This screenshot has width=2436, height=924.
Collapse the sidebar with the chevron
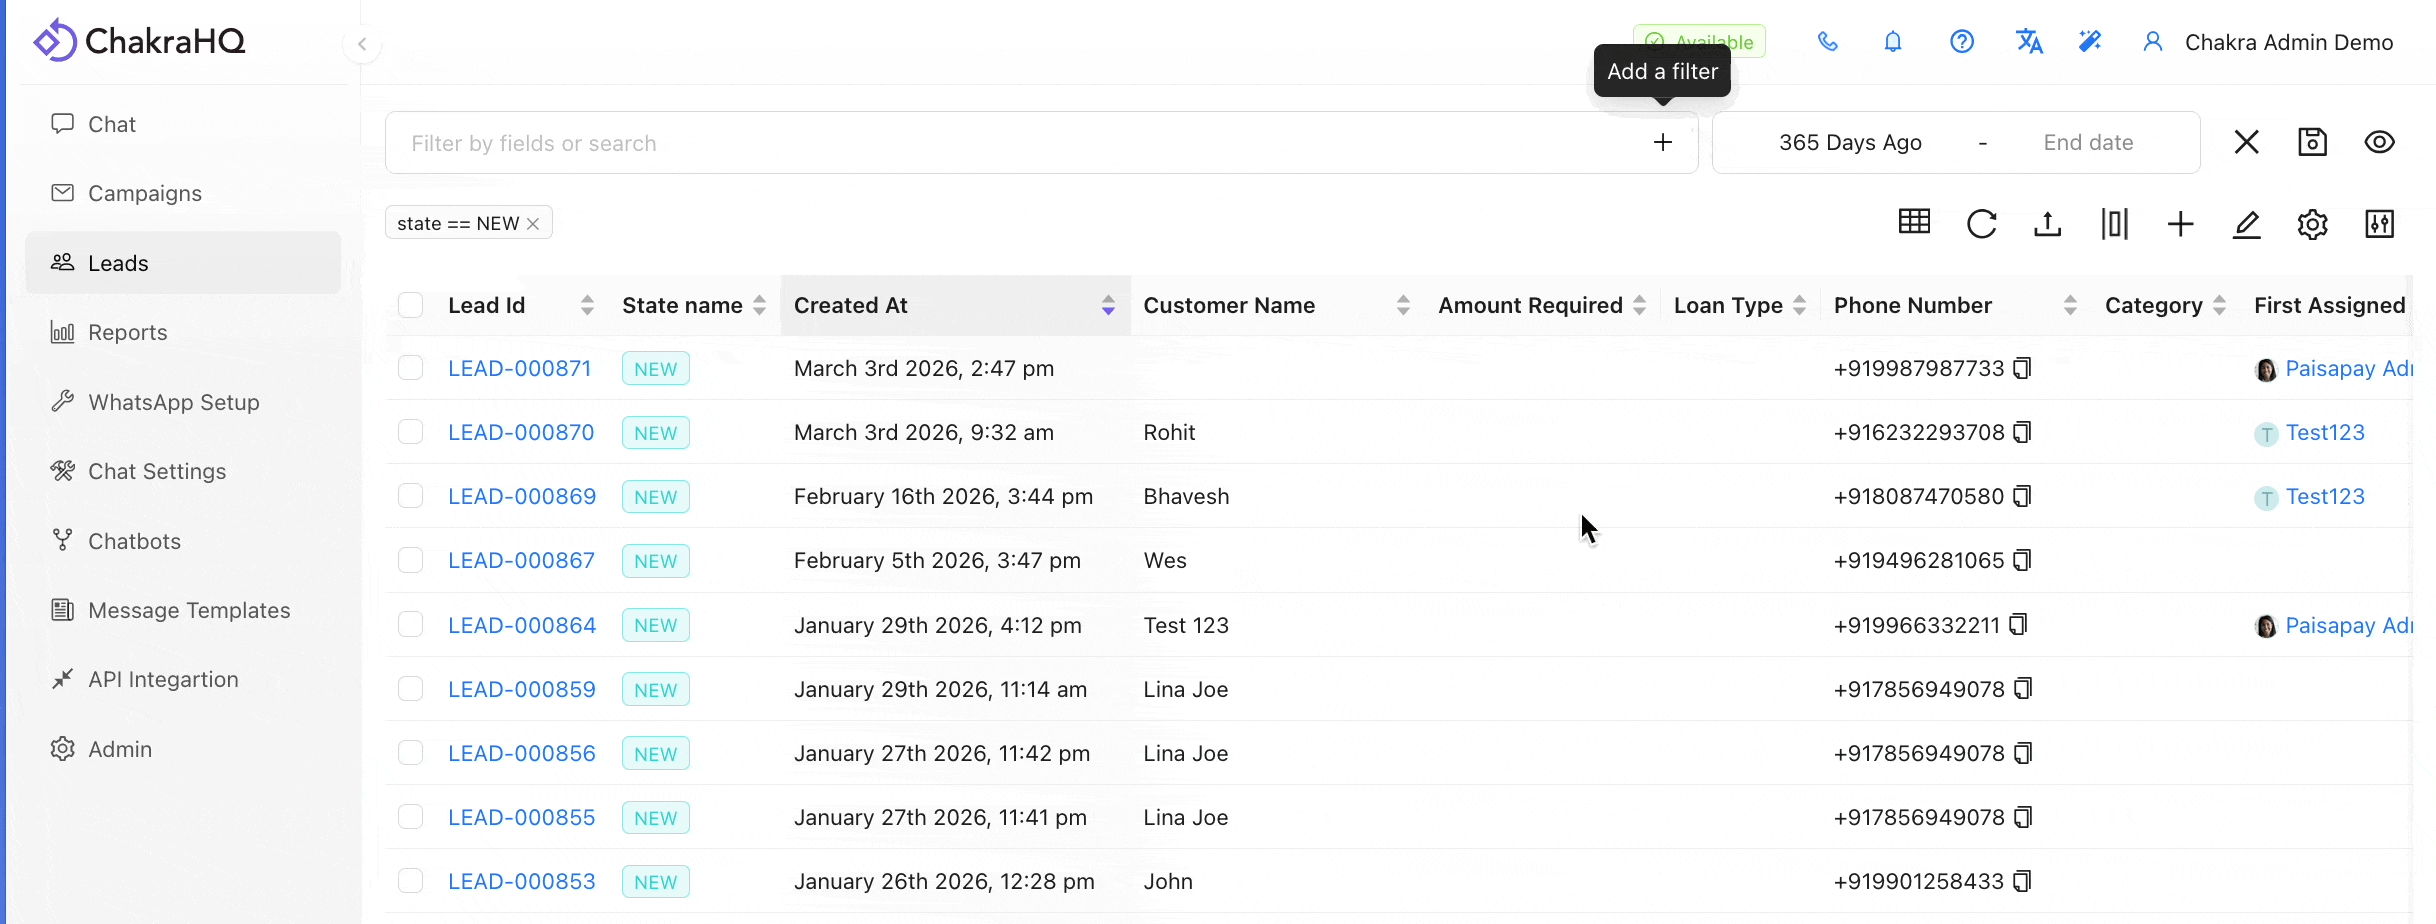[x=362, y=44]
